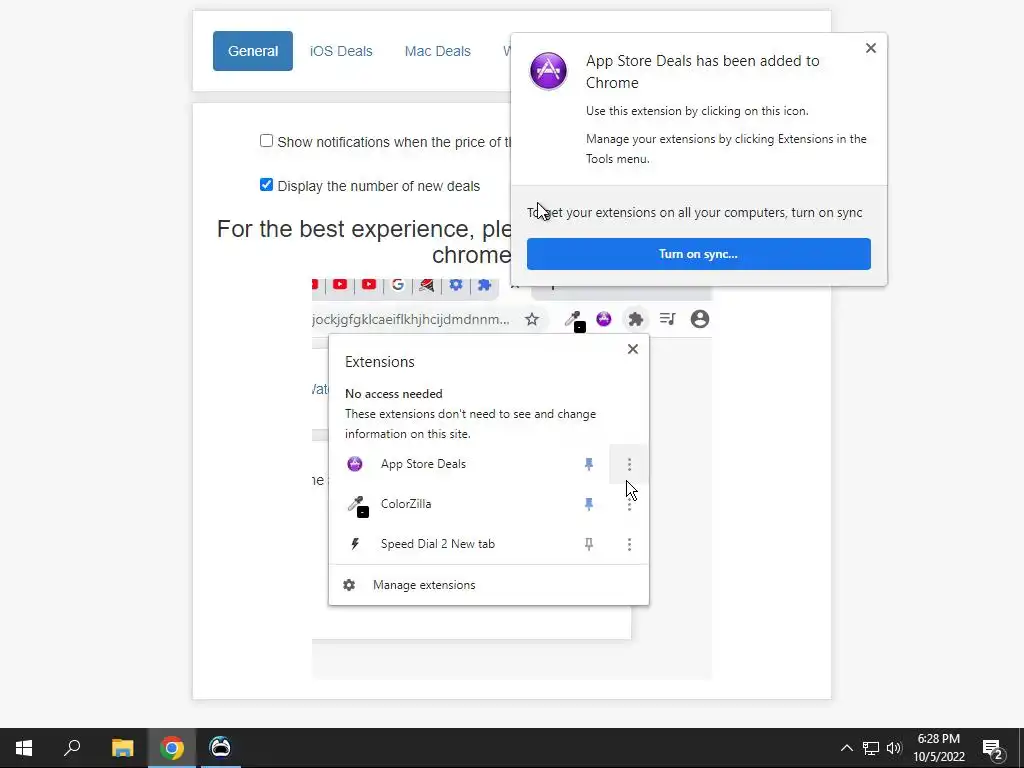
Task: Click the blue gear tab favicon
Action: [x=456, y=285]
